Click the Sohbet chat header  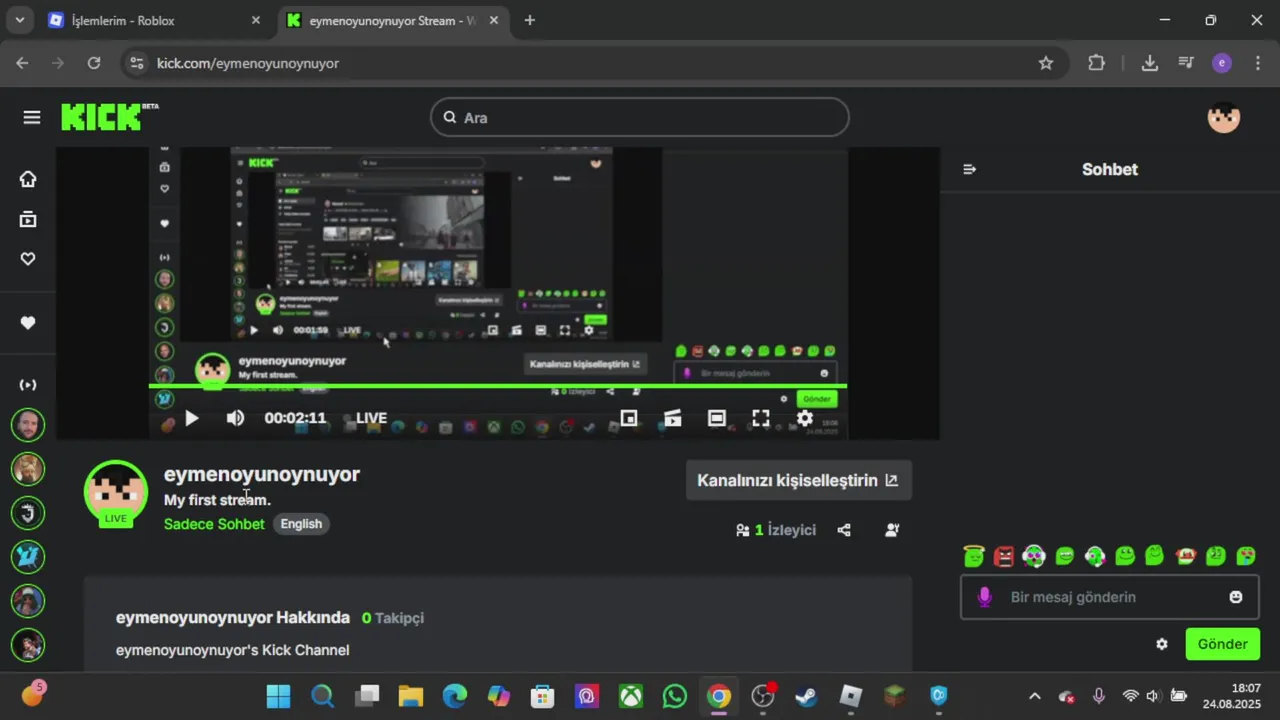pyautogui.click(x=1110, y=169)
